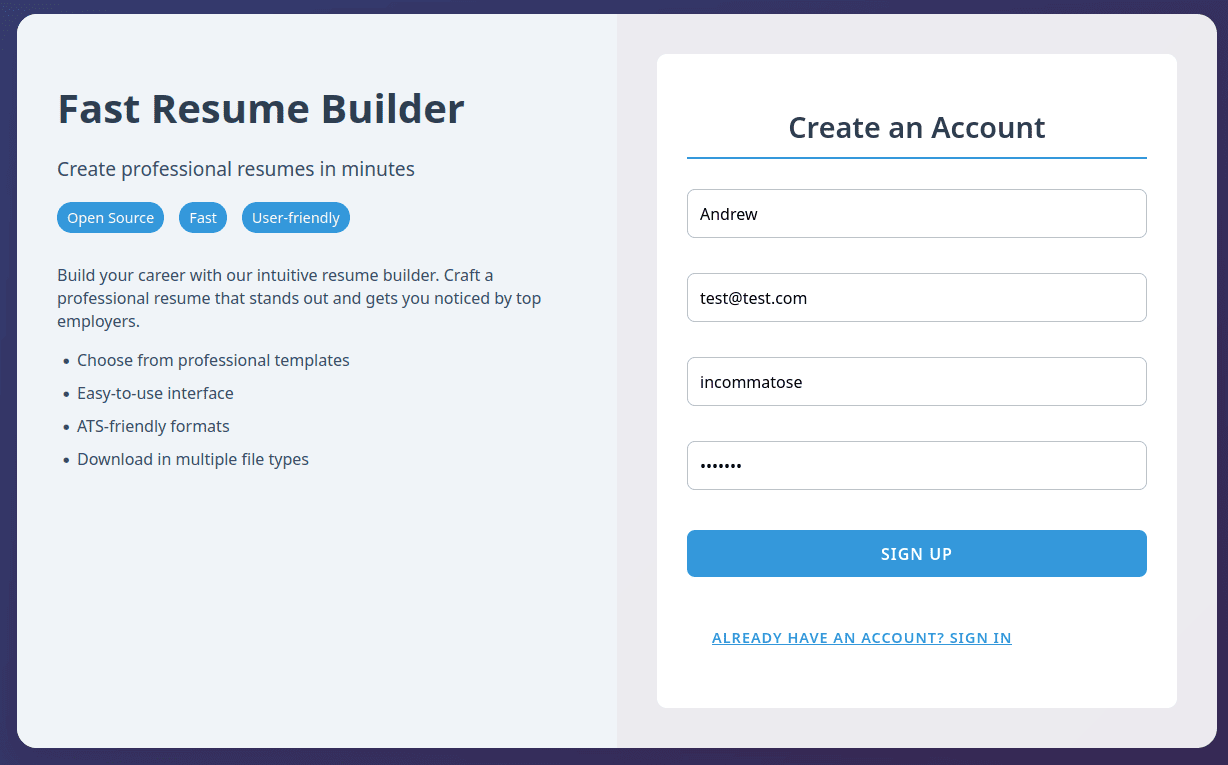
Task: Click the User-friendly tag badge
Action: pyautogui.click(x=296, y=218)
